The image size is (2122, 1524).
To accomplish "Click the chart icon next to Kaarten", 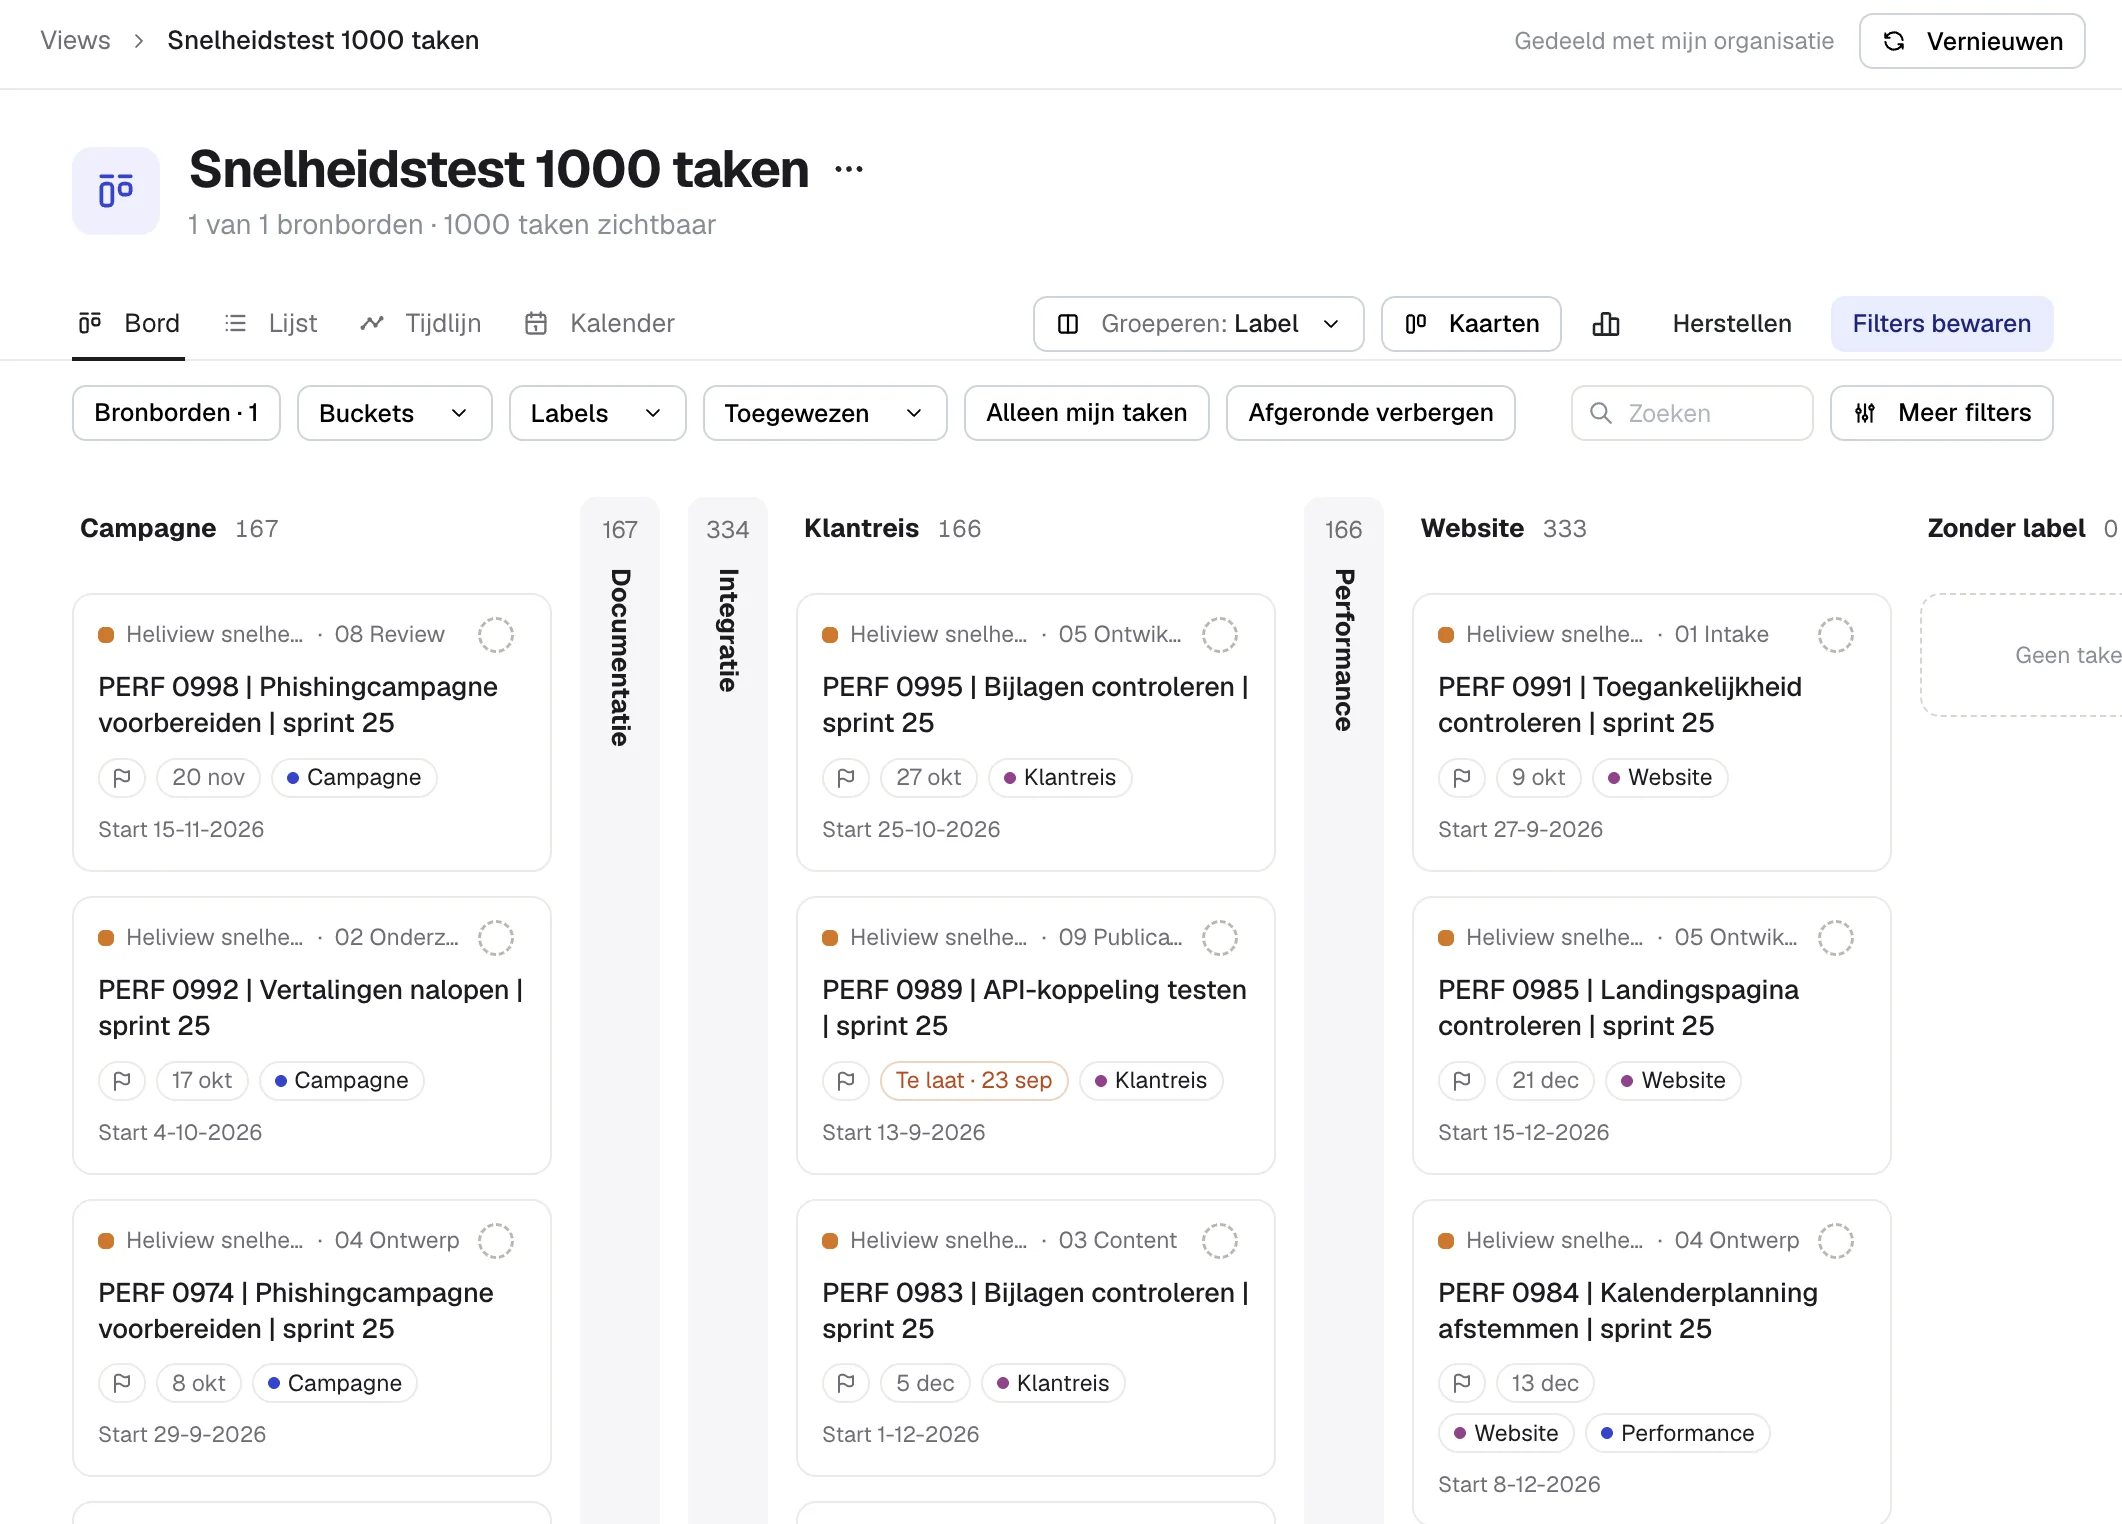I will [1606, 324].
